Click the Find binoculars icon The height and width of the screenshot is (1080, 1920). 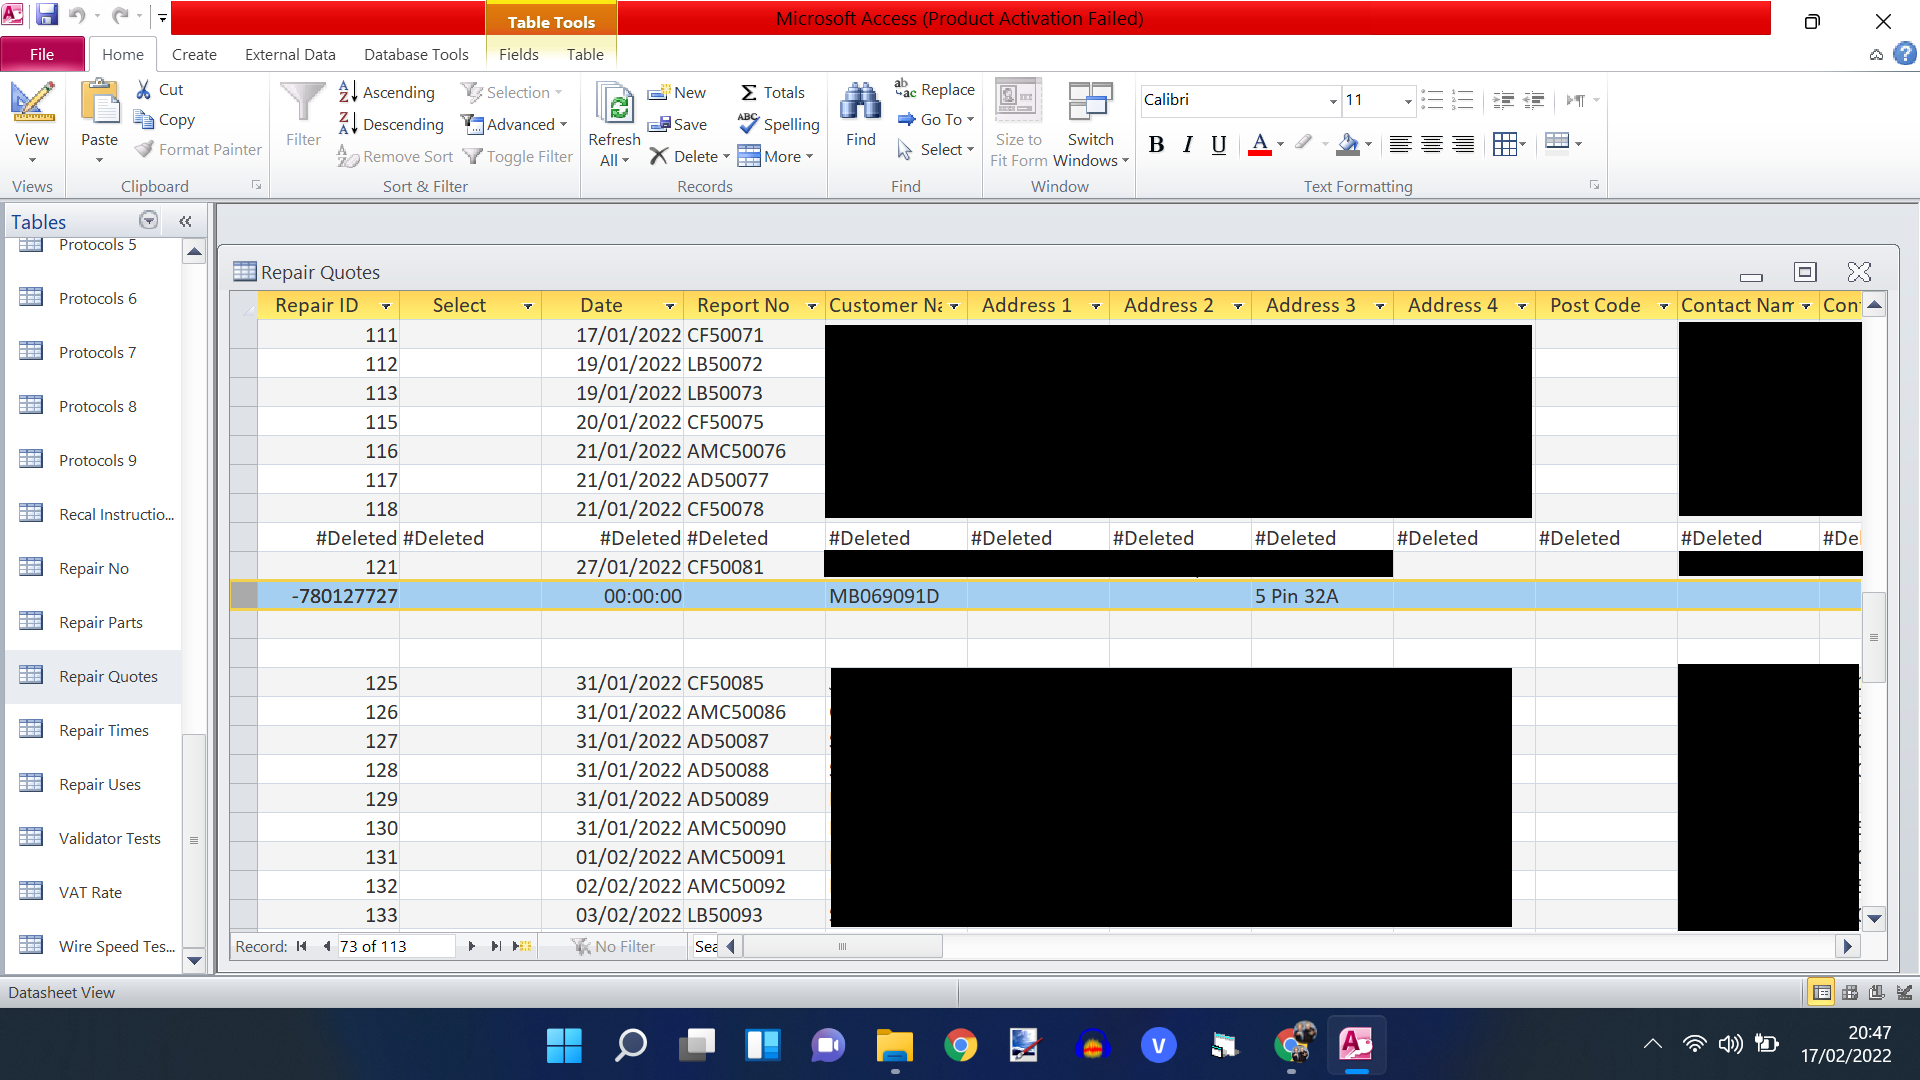tap(860, 102)
